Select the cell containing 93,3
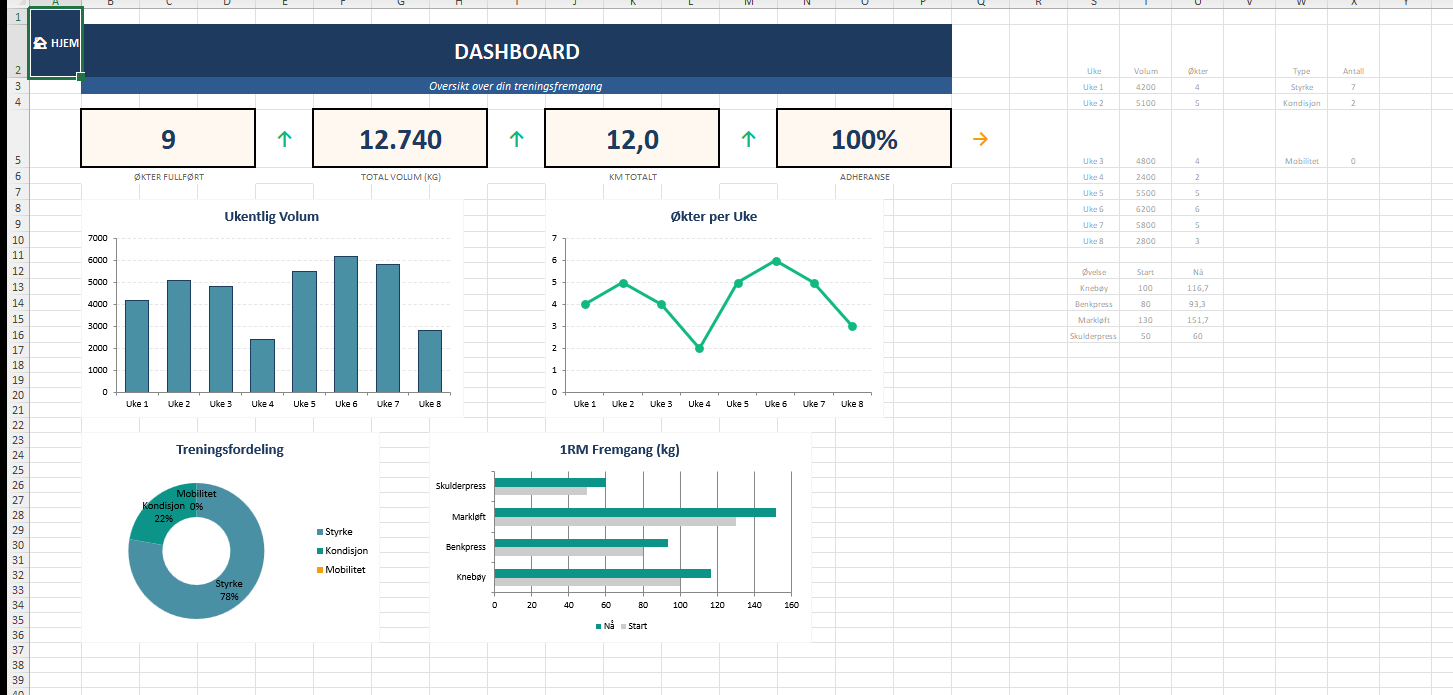This screenshot has width=1453, height=695. (x=1198, y=304)
